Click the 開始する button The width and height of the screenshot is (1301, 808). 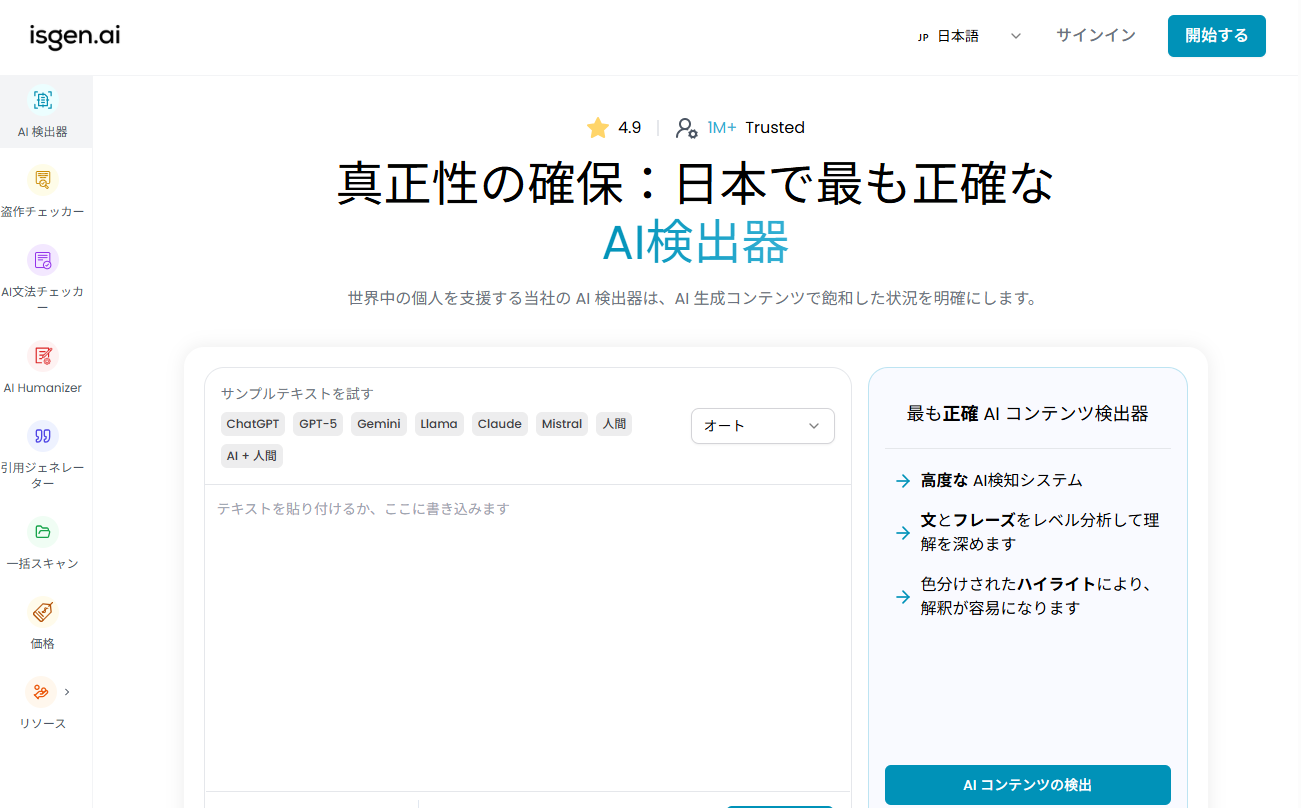pos(1217,36)
